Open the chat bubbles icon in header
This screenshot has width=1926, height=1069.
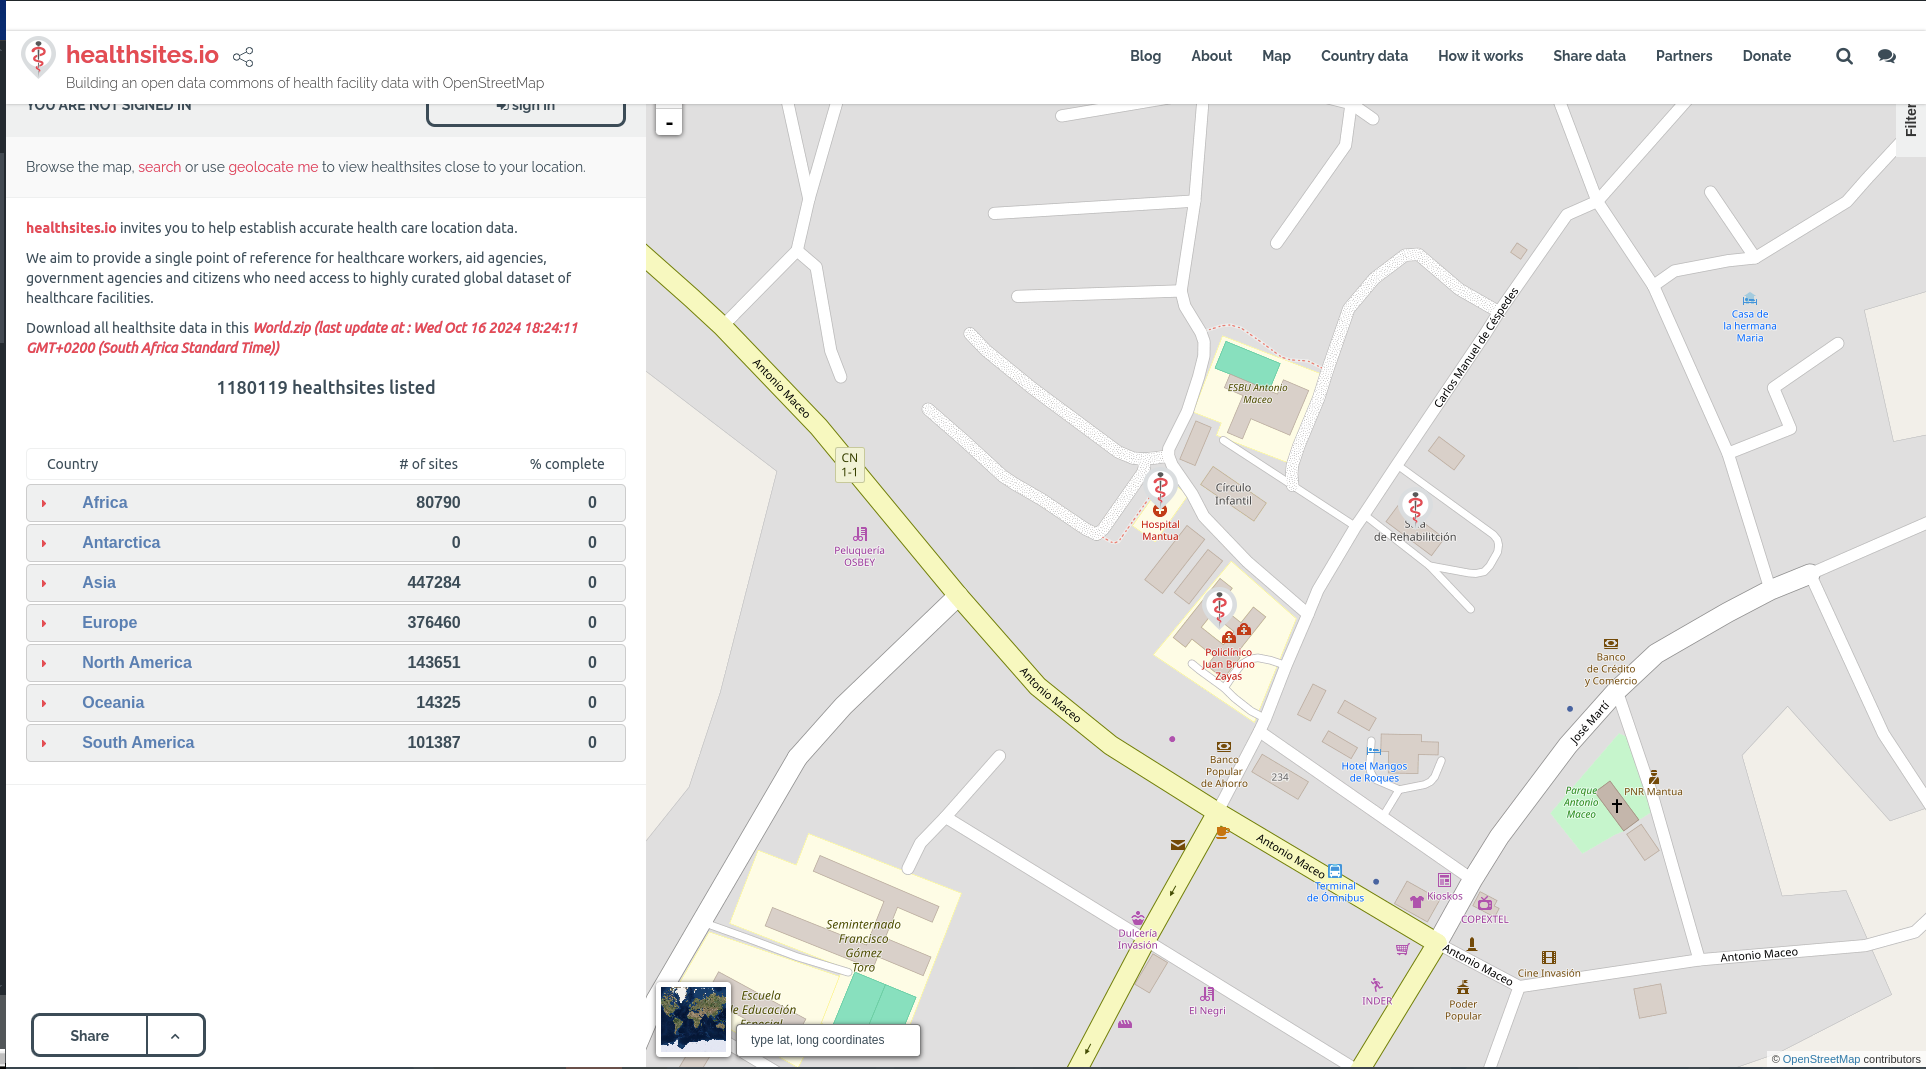(x=1886, y=56)
